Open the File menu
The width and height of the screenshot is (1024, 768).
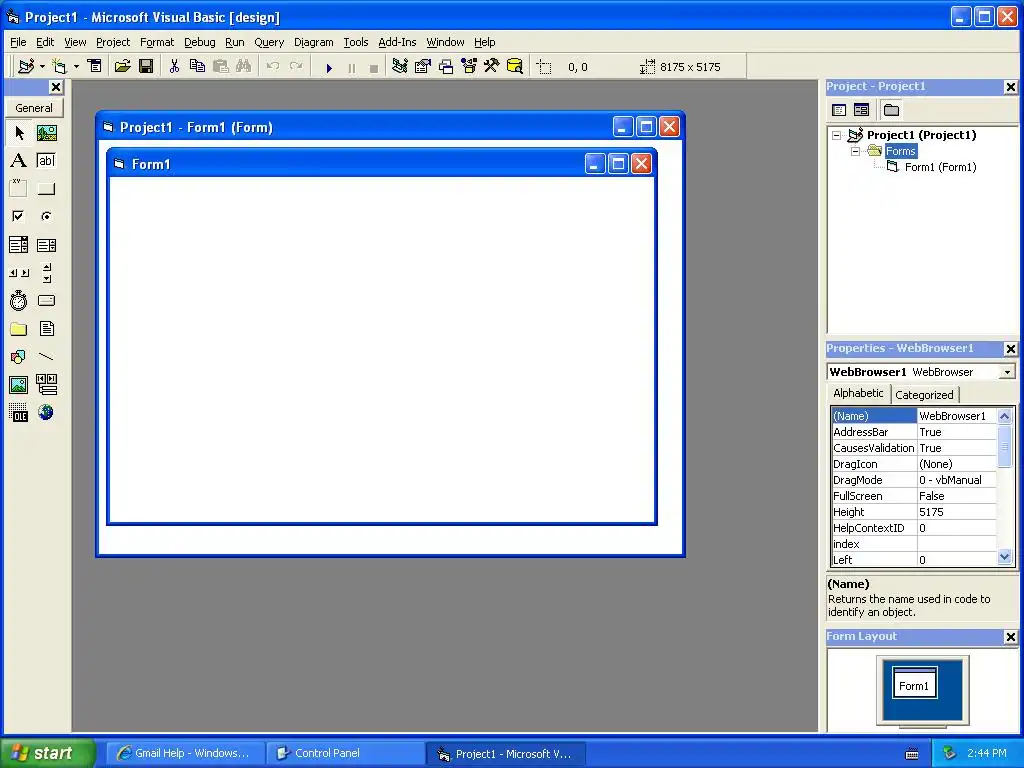(18, 42)
